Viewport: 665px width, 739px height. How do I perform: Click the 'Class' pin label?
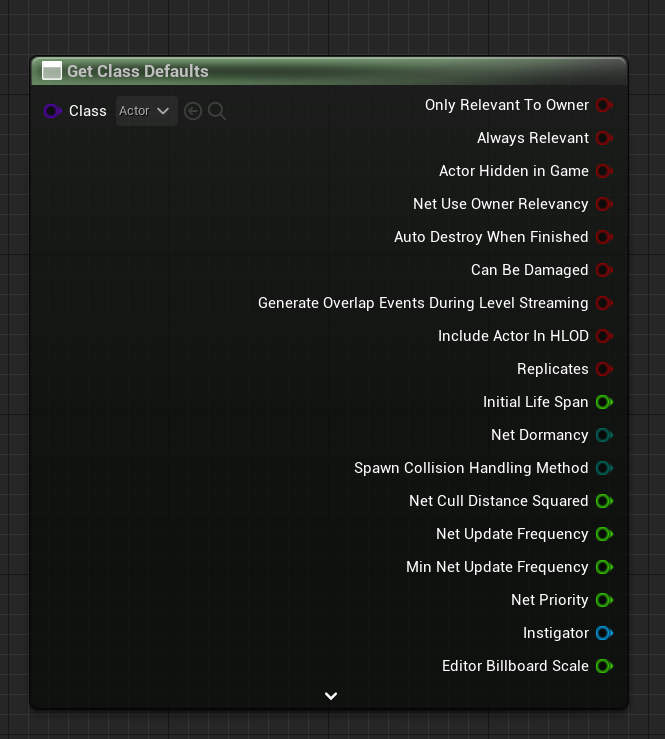pyautogui.click(x=88, y=111)
